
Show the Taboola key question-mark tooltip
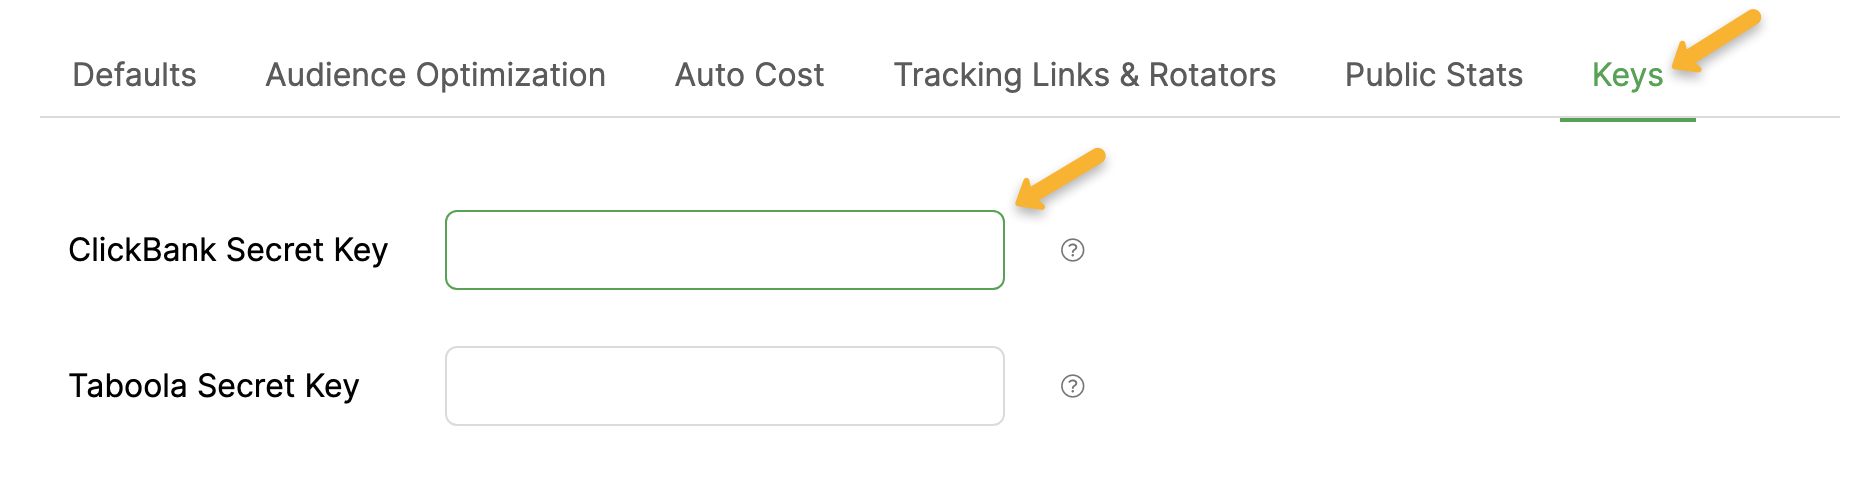pos(1072,386)
